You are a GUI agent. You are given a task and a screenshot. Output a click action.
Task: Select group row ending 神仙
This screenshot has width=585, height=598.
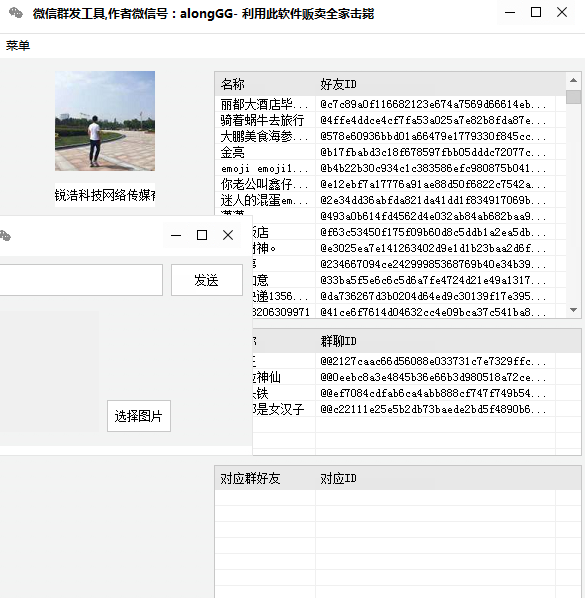(x=267, y=377)
